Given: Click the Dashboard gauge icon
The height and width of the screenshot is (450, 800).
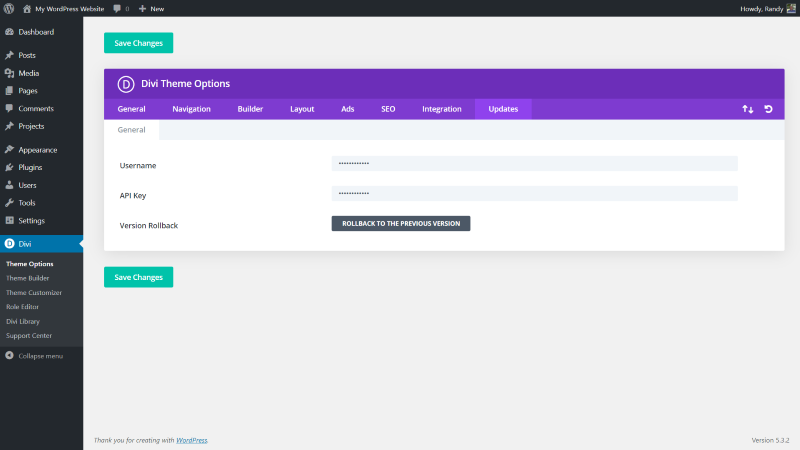Looking at the screenshot, I should pos(9,32).
